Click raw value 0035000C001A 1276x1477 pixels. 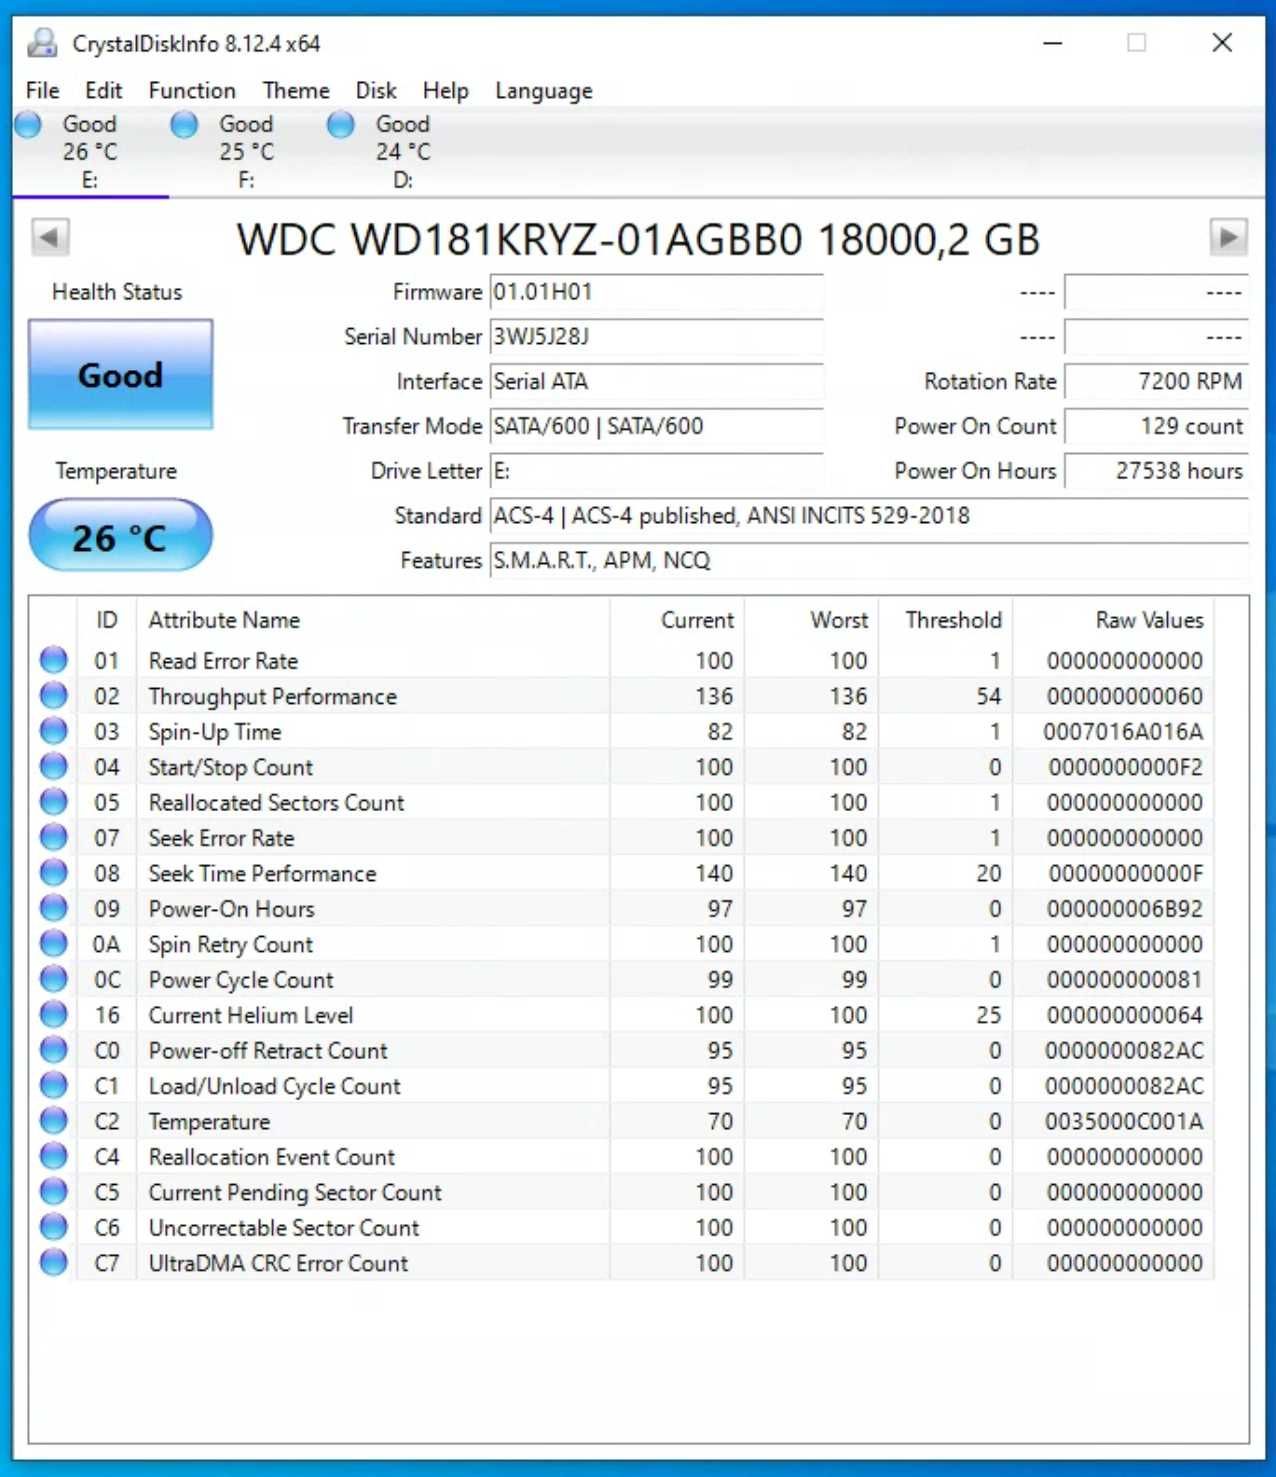[x=1124, y=1122]
